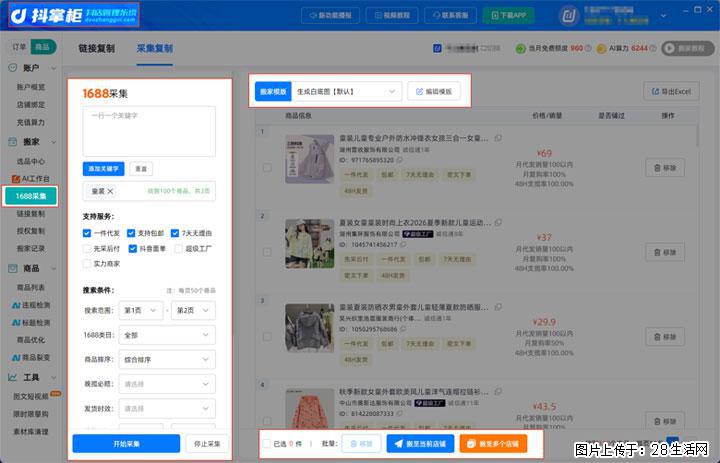
Task: Open the 生成白底图【默认】 template dropdown
Action: (x=347, y=91)
